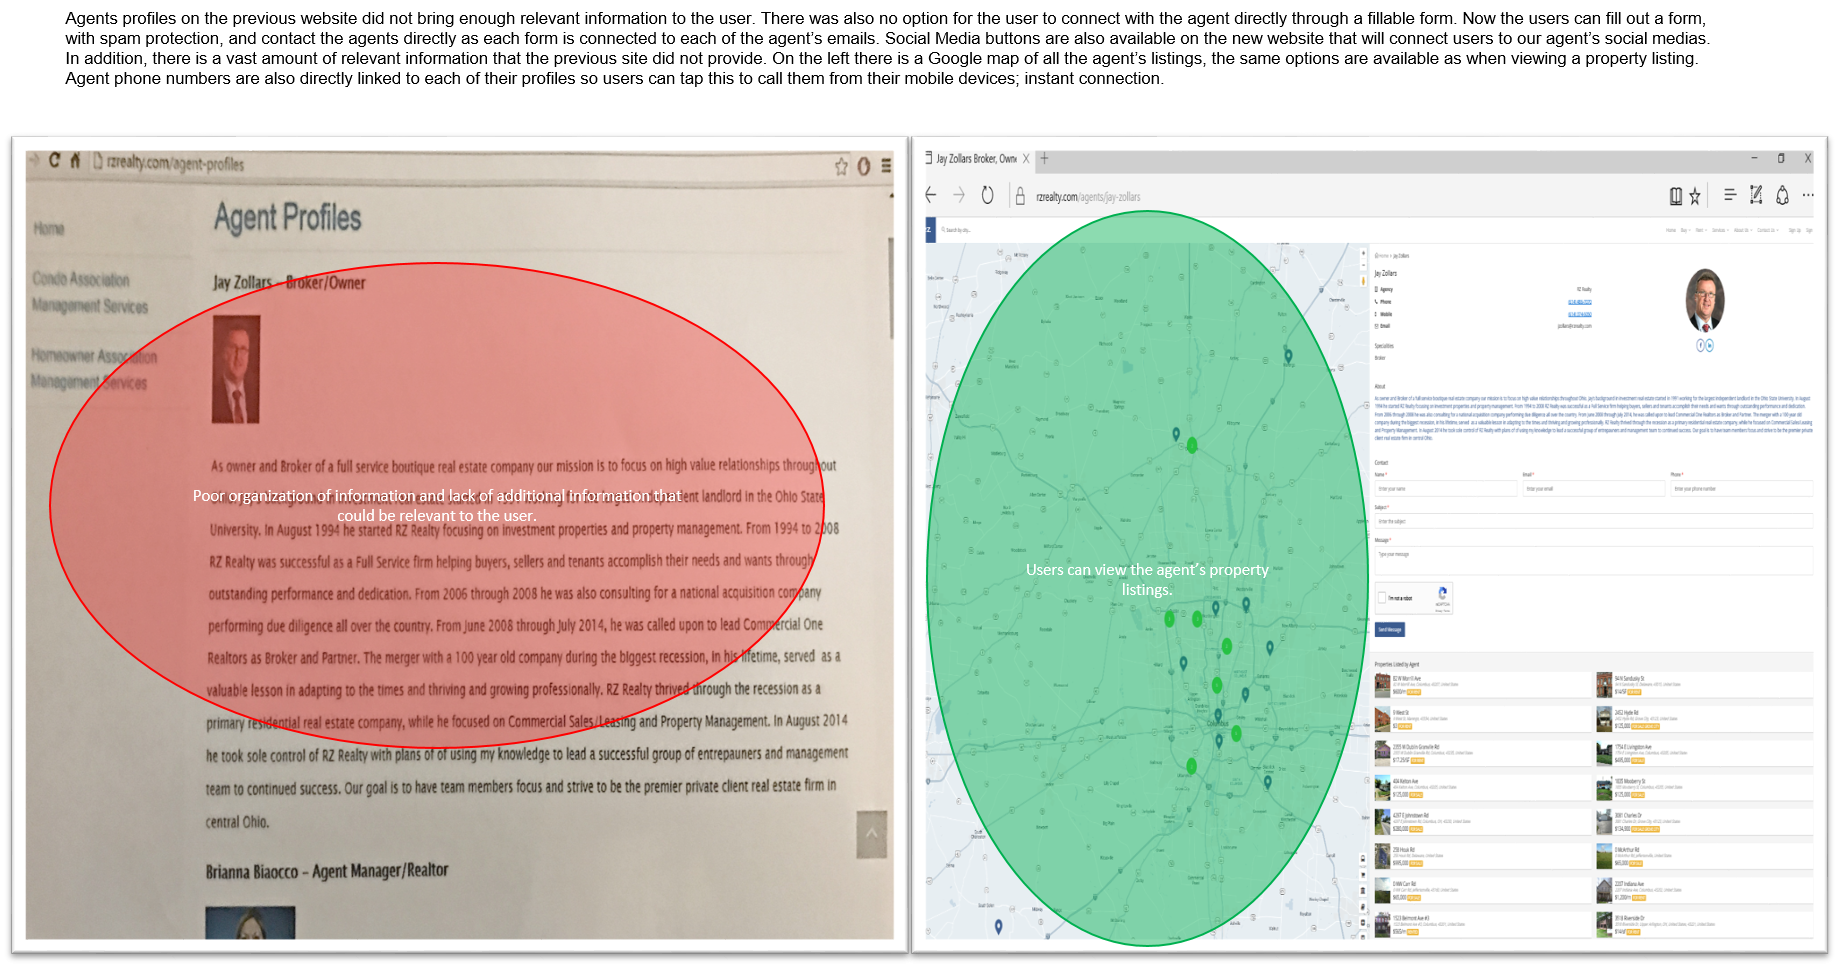1839x968 pixels.
Task: Open the agent's Facebook social icon
Action: 1700,345
